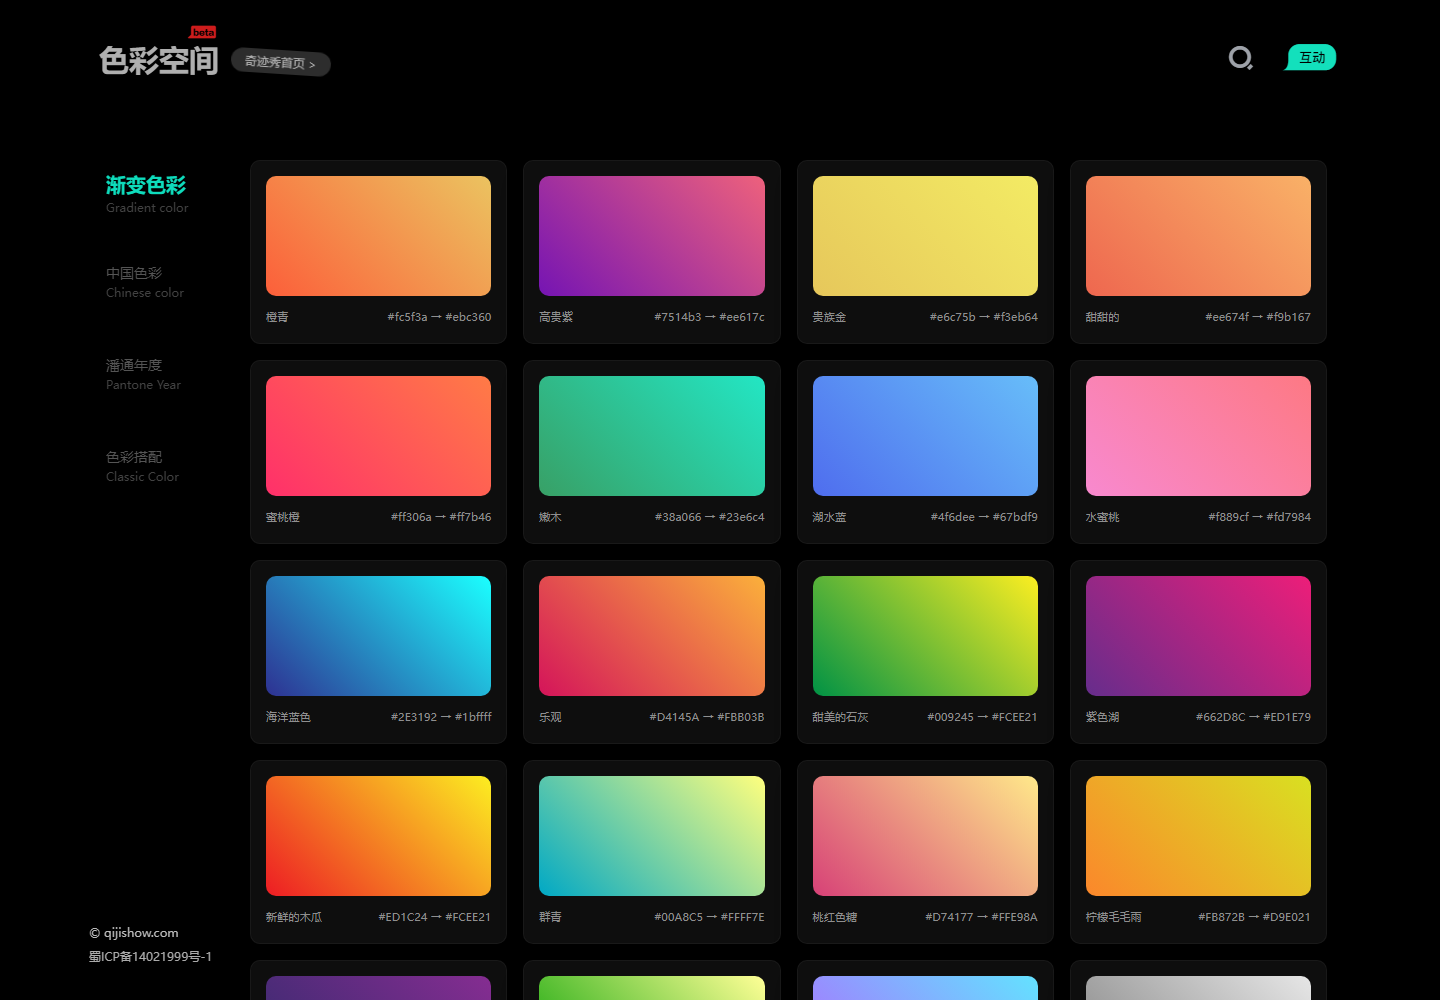1440x1000 pixels.
Task: Click the 紫色湖 magenta gradient swatch
Action: (1198, 636)
